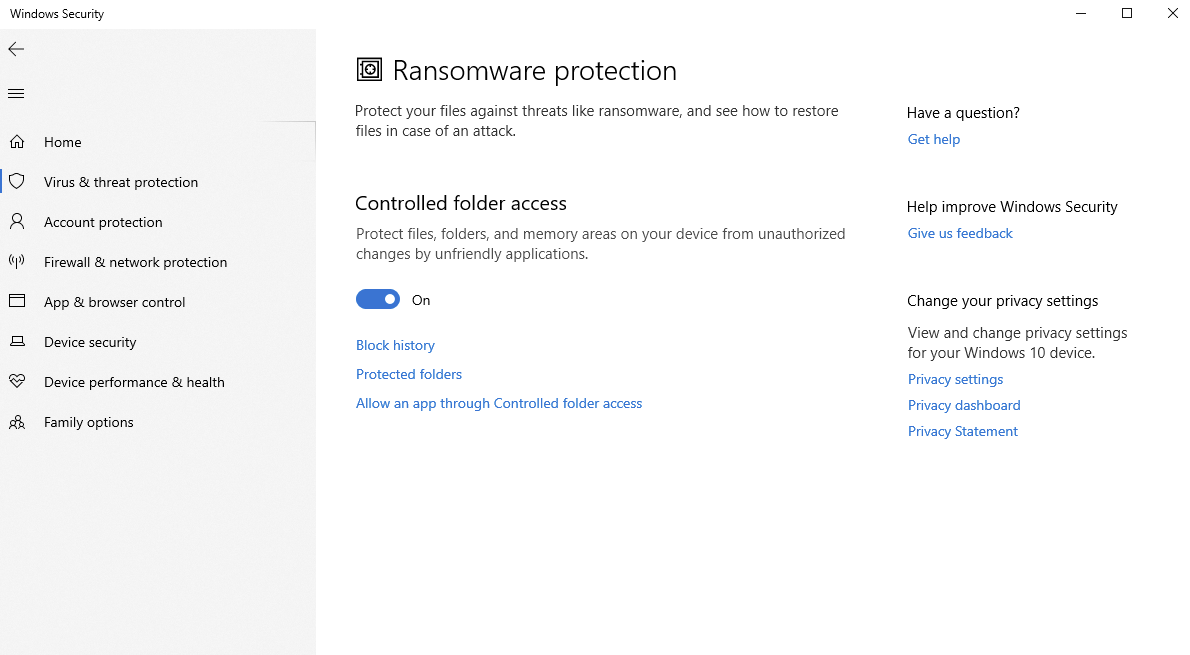Click the Virus & threat protection shield icon
1190x655 pixels.
(x=17, y=182)
